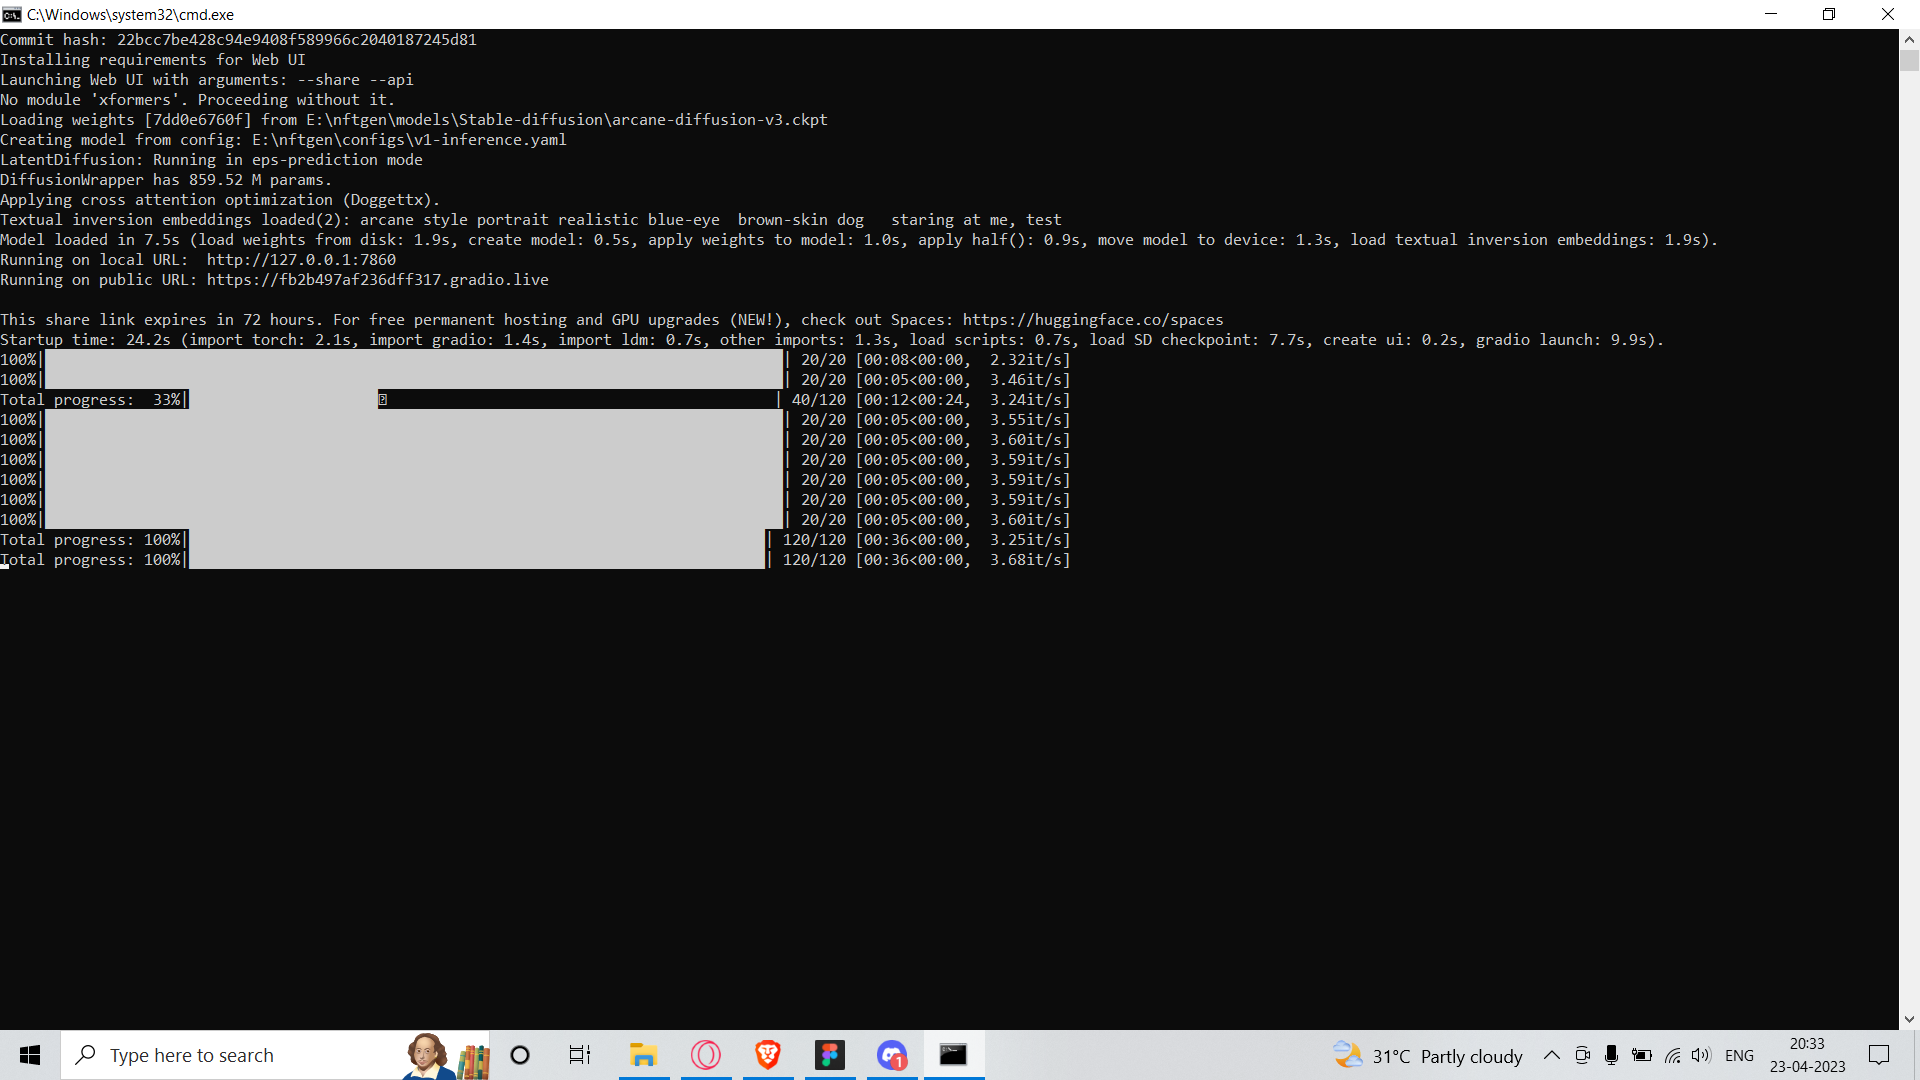Switch to the Brave browser taskbar icon

pyautogui.click(x=768, y=1055)
